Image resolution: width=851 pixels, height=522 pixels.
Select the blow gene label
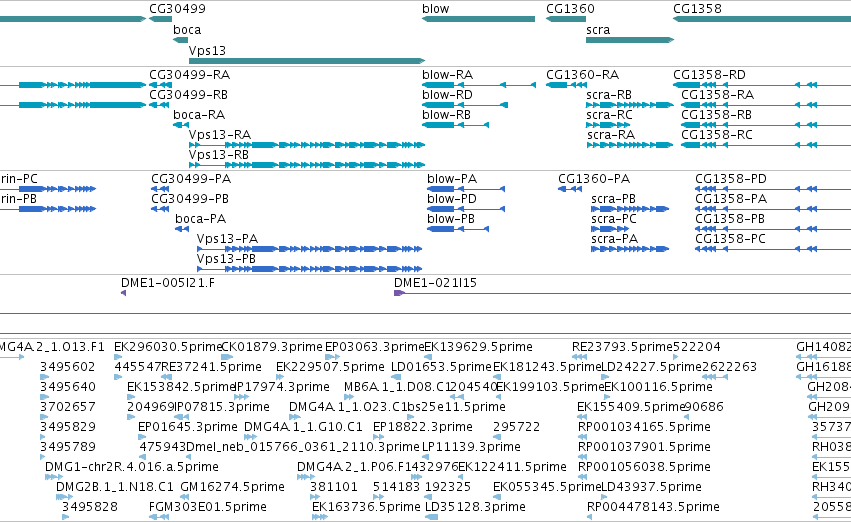pos(436,9)
